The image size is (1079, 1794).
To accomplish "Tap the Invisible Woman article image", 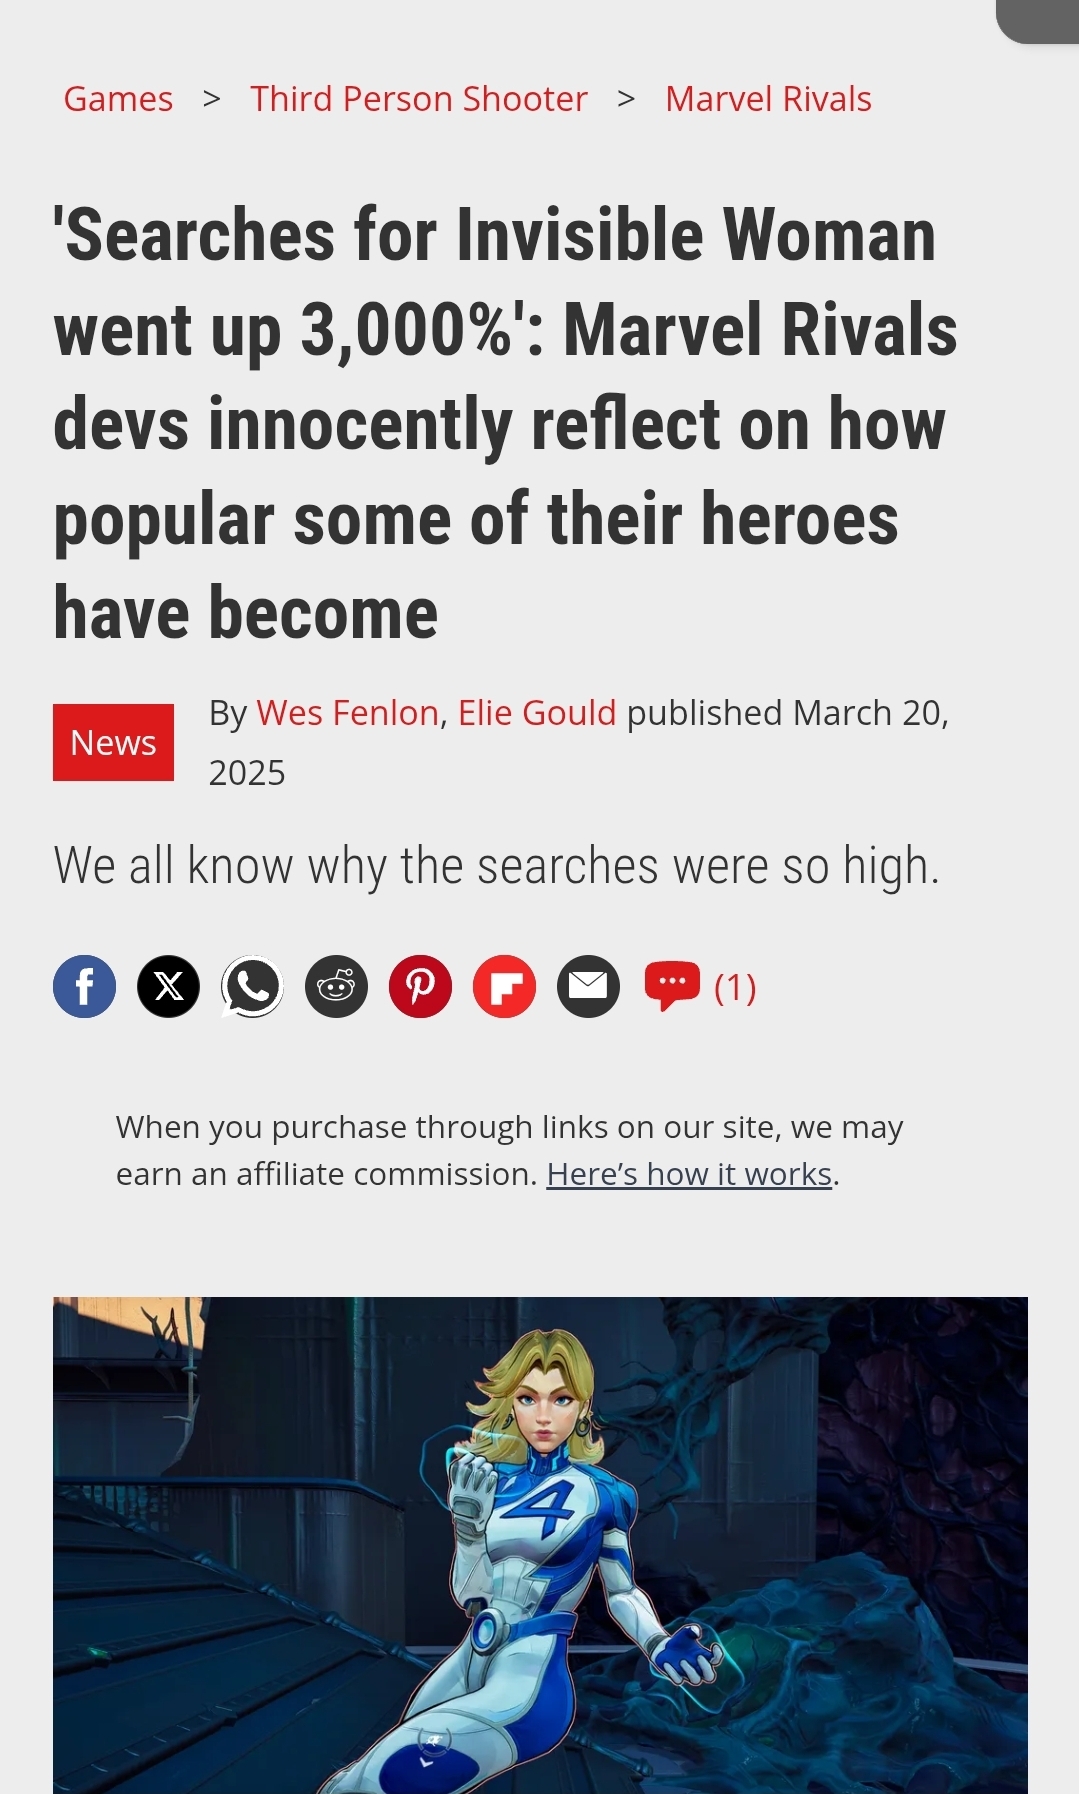I will point(540,1545).
